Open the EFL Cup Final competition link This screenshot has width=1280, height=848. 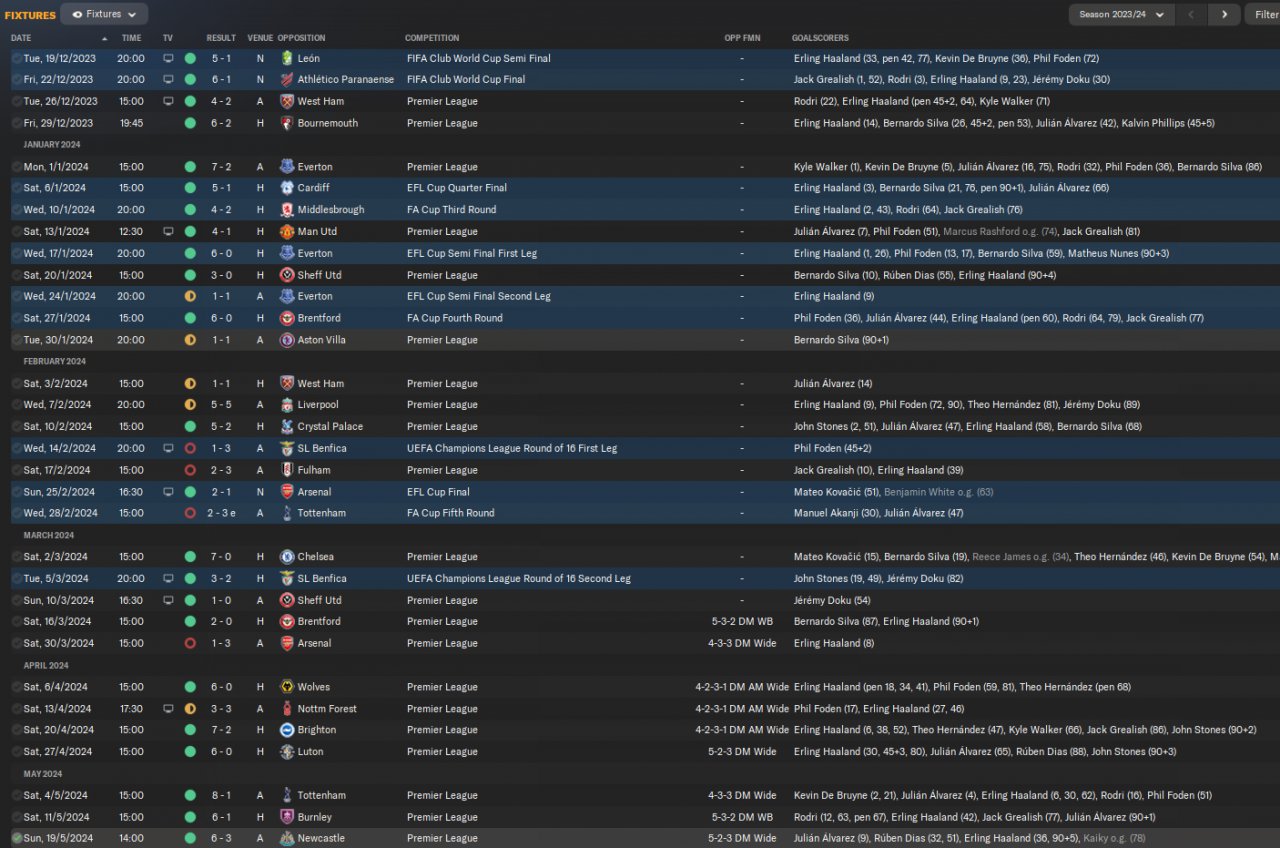(x=439, y=492)
